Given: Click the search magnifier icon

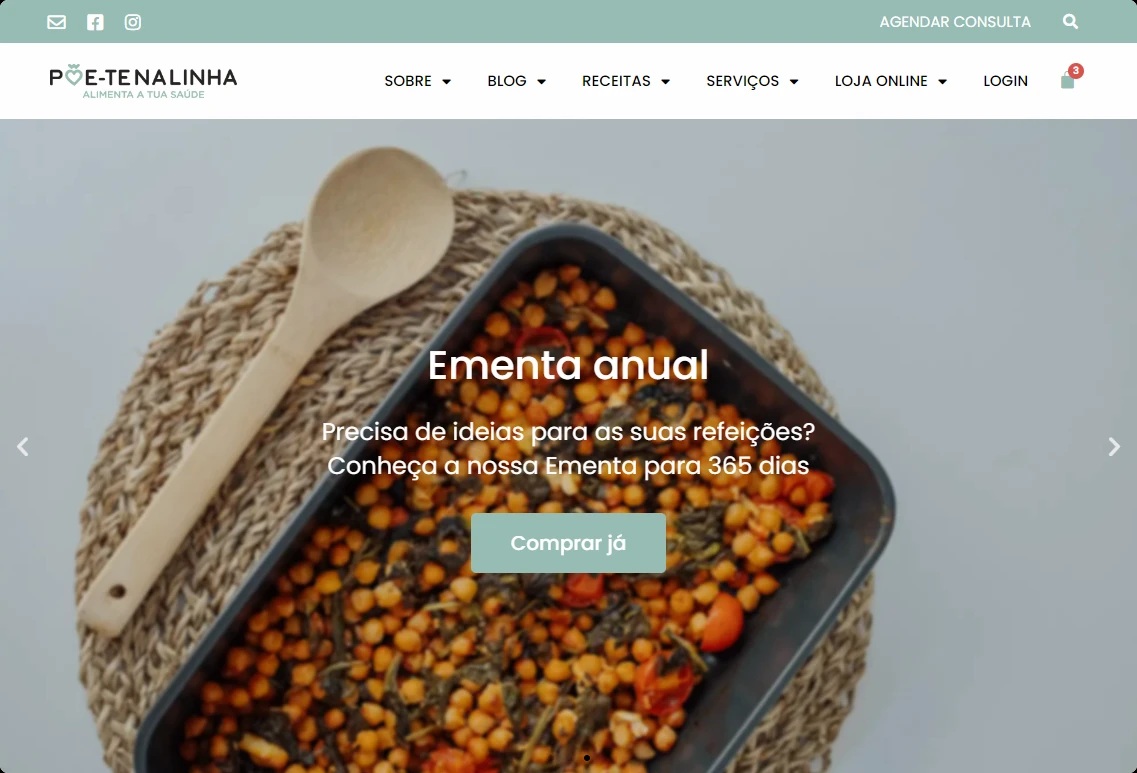Looking at the screenshot, I should (1070, 22).
